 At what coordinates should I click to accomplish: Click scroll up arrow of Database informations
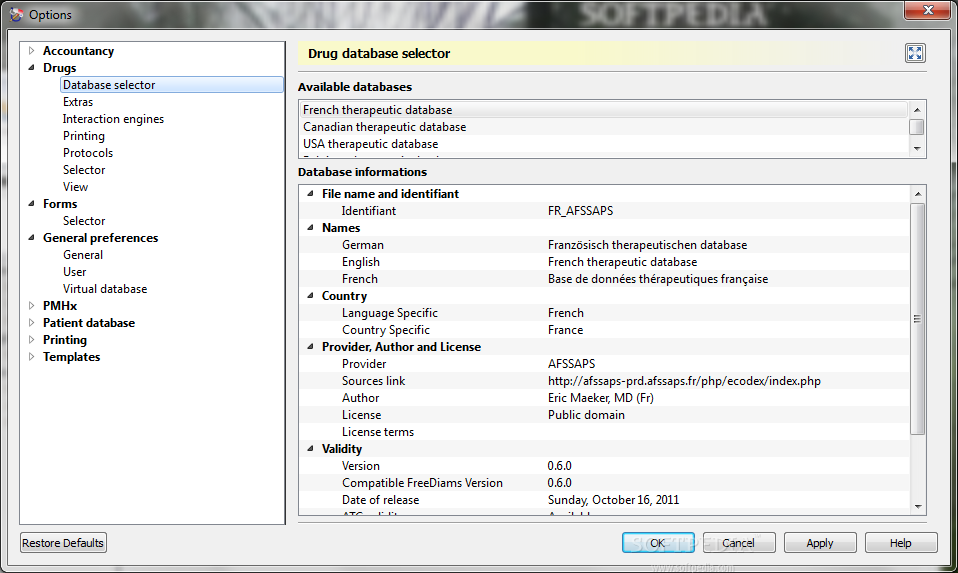point(918,194)
